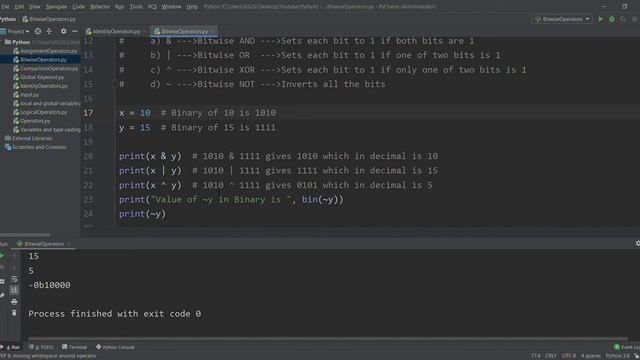
Task: Click the restore layout icon in Run panel
Action: pyautogui.click(x=2, y=281)
